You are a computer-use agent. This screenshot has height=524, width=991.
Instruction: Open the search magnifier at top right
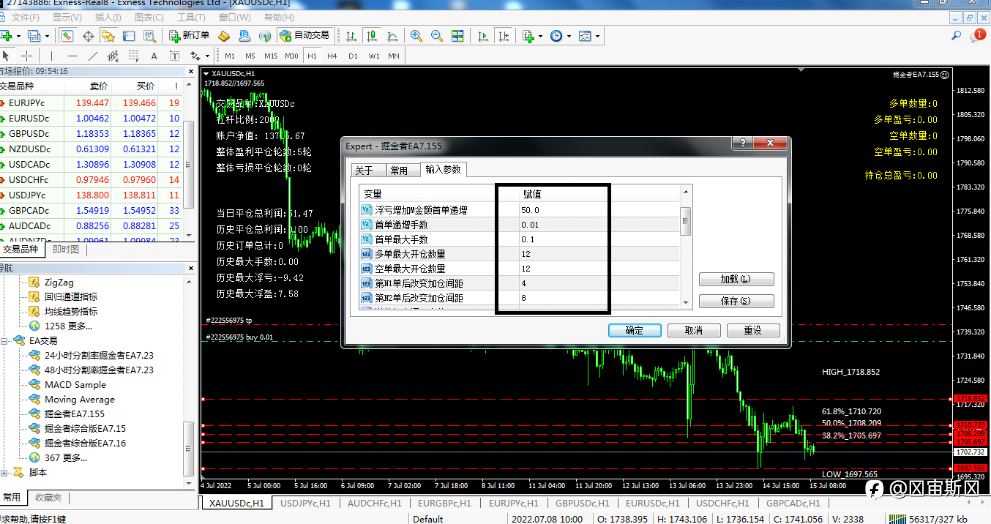956,35
